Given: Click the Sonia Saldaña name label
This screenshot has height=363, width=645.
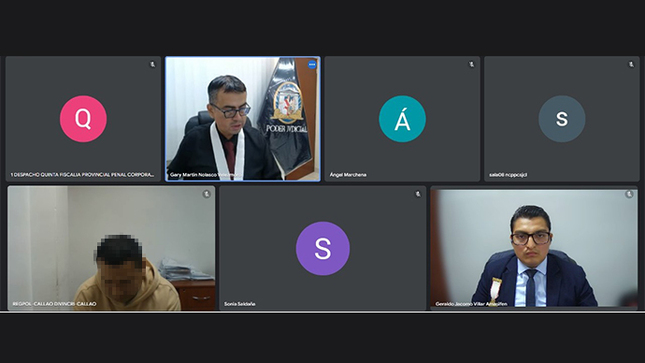Looking at the screenshot, I should click(240, 304).
